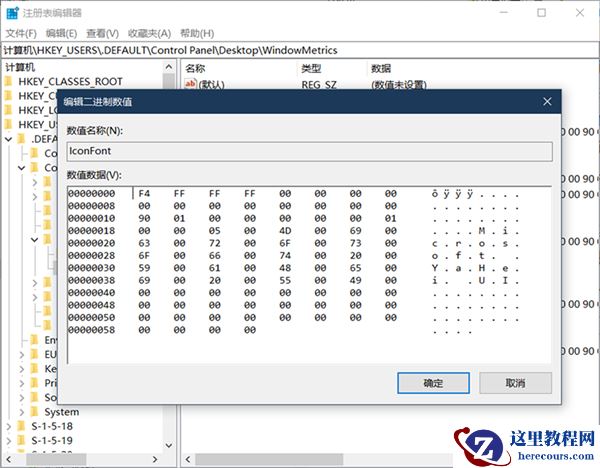Viewport: 600px width, 468px height.
Task: Click the HKEY_CLASSES_ROOT folder icon
Action: pyautogui.click(x=9, y=82)
